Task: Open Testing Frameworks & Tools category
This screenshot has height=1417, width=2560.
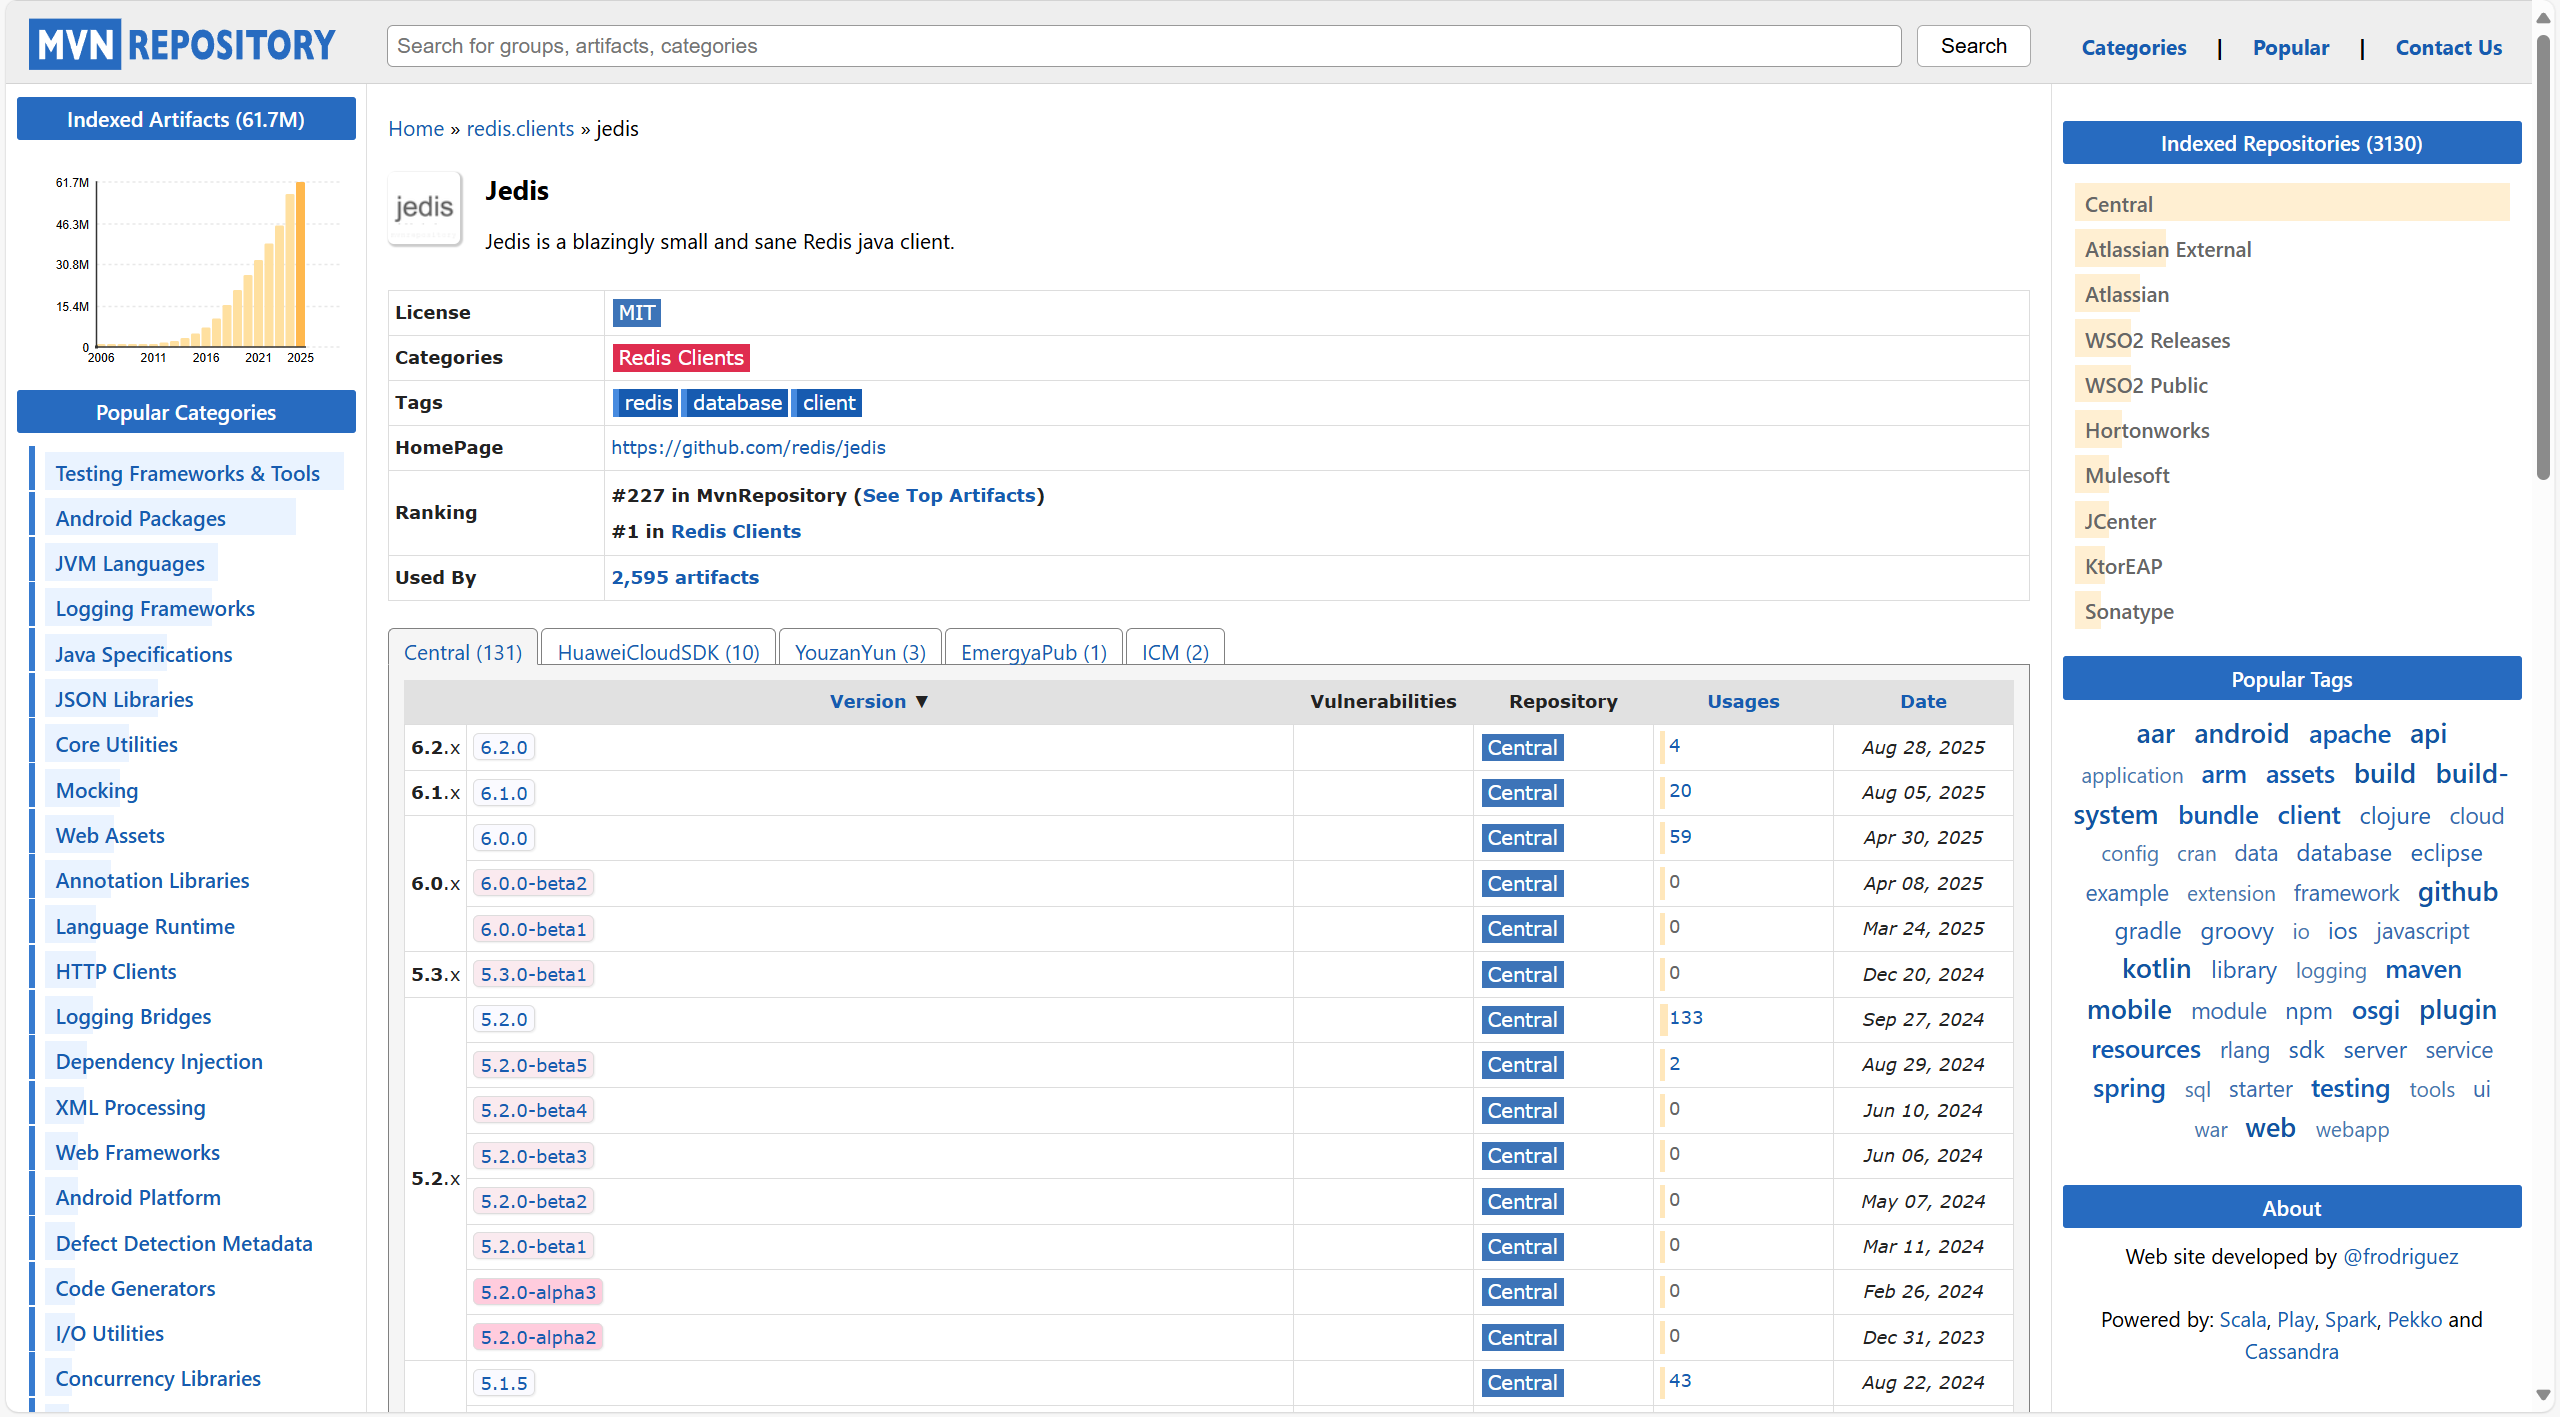Action: [187, 474]
